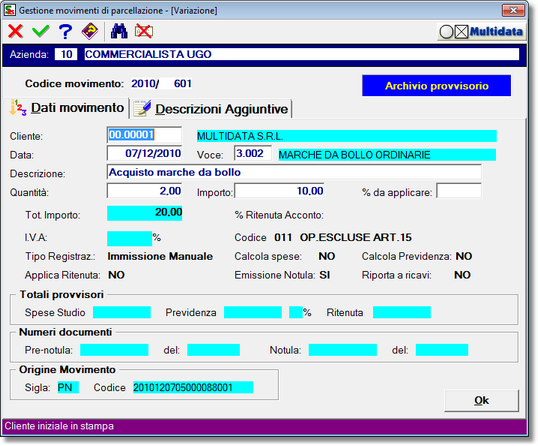Click the Notula number cyan field
The width and height of the screenshot is (538, 446).
[x=342, y=350]
